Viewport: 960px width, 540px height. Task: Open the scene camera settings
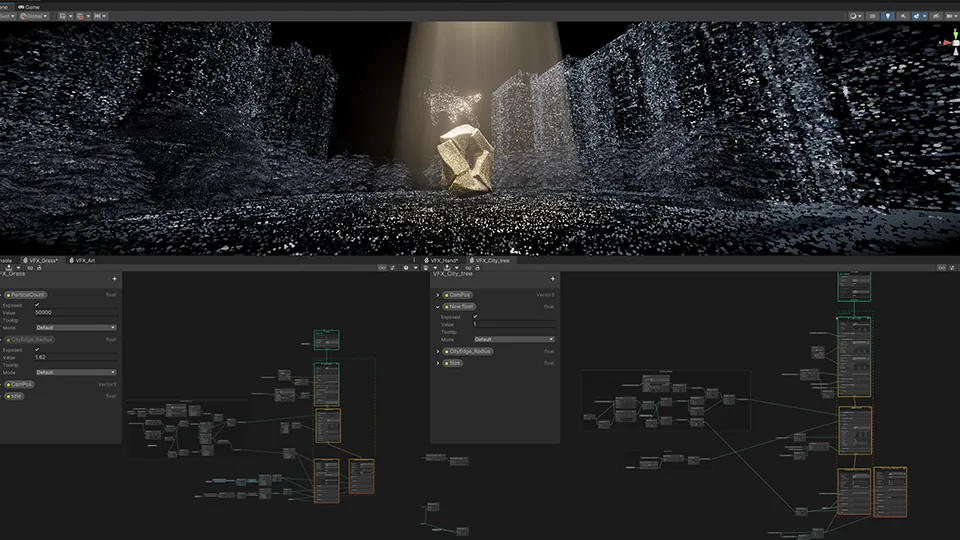[951, 16]
